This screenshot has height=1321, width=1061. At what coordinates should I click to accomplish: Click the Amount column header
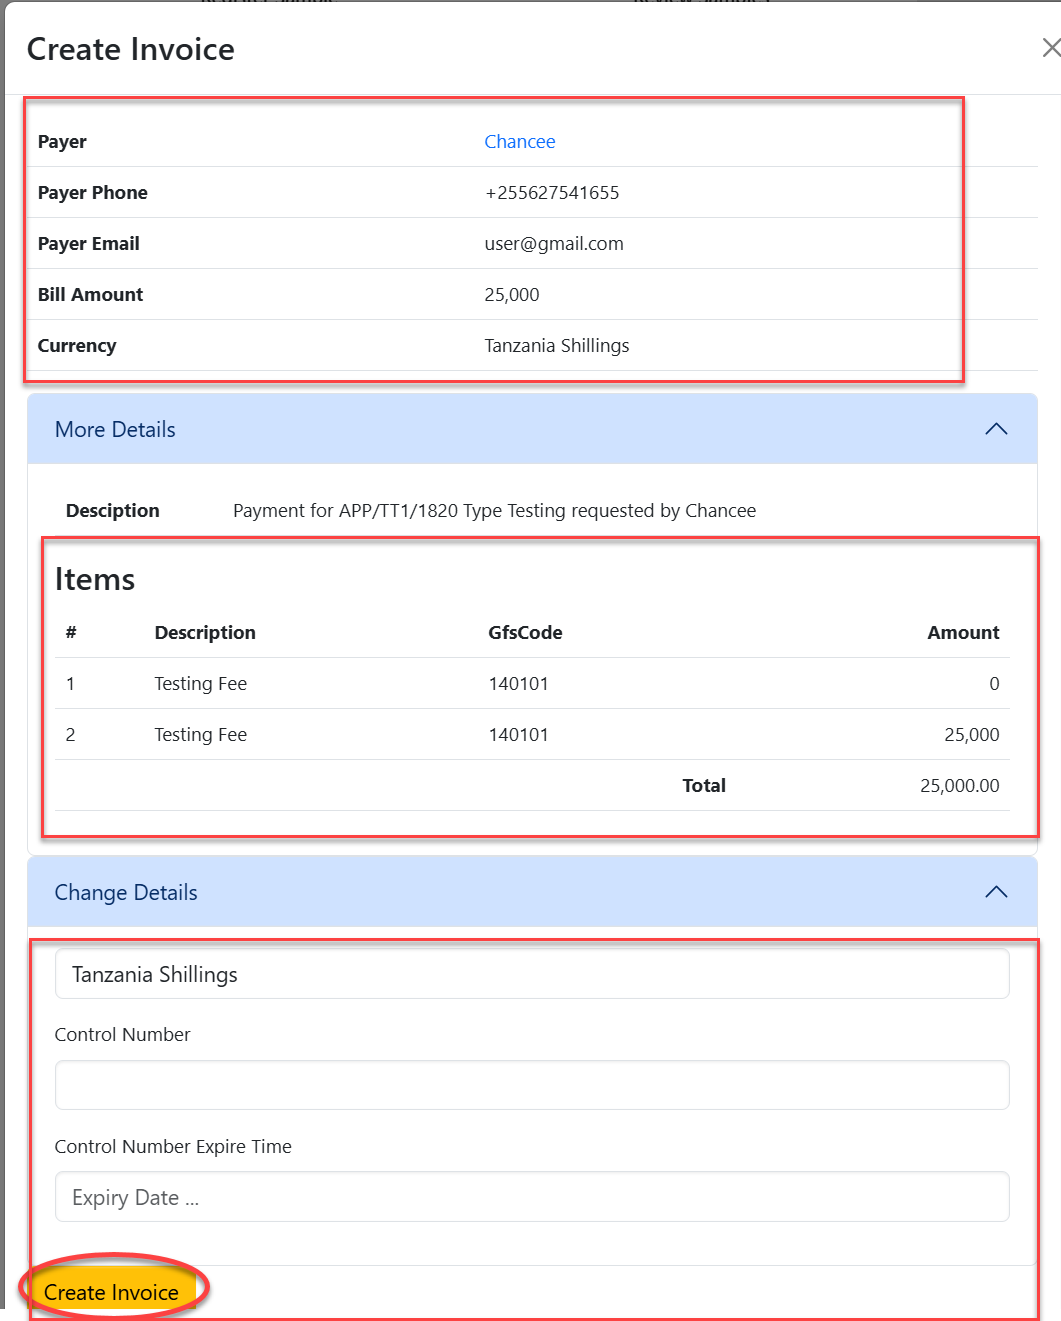click(x=962, y=633)
